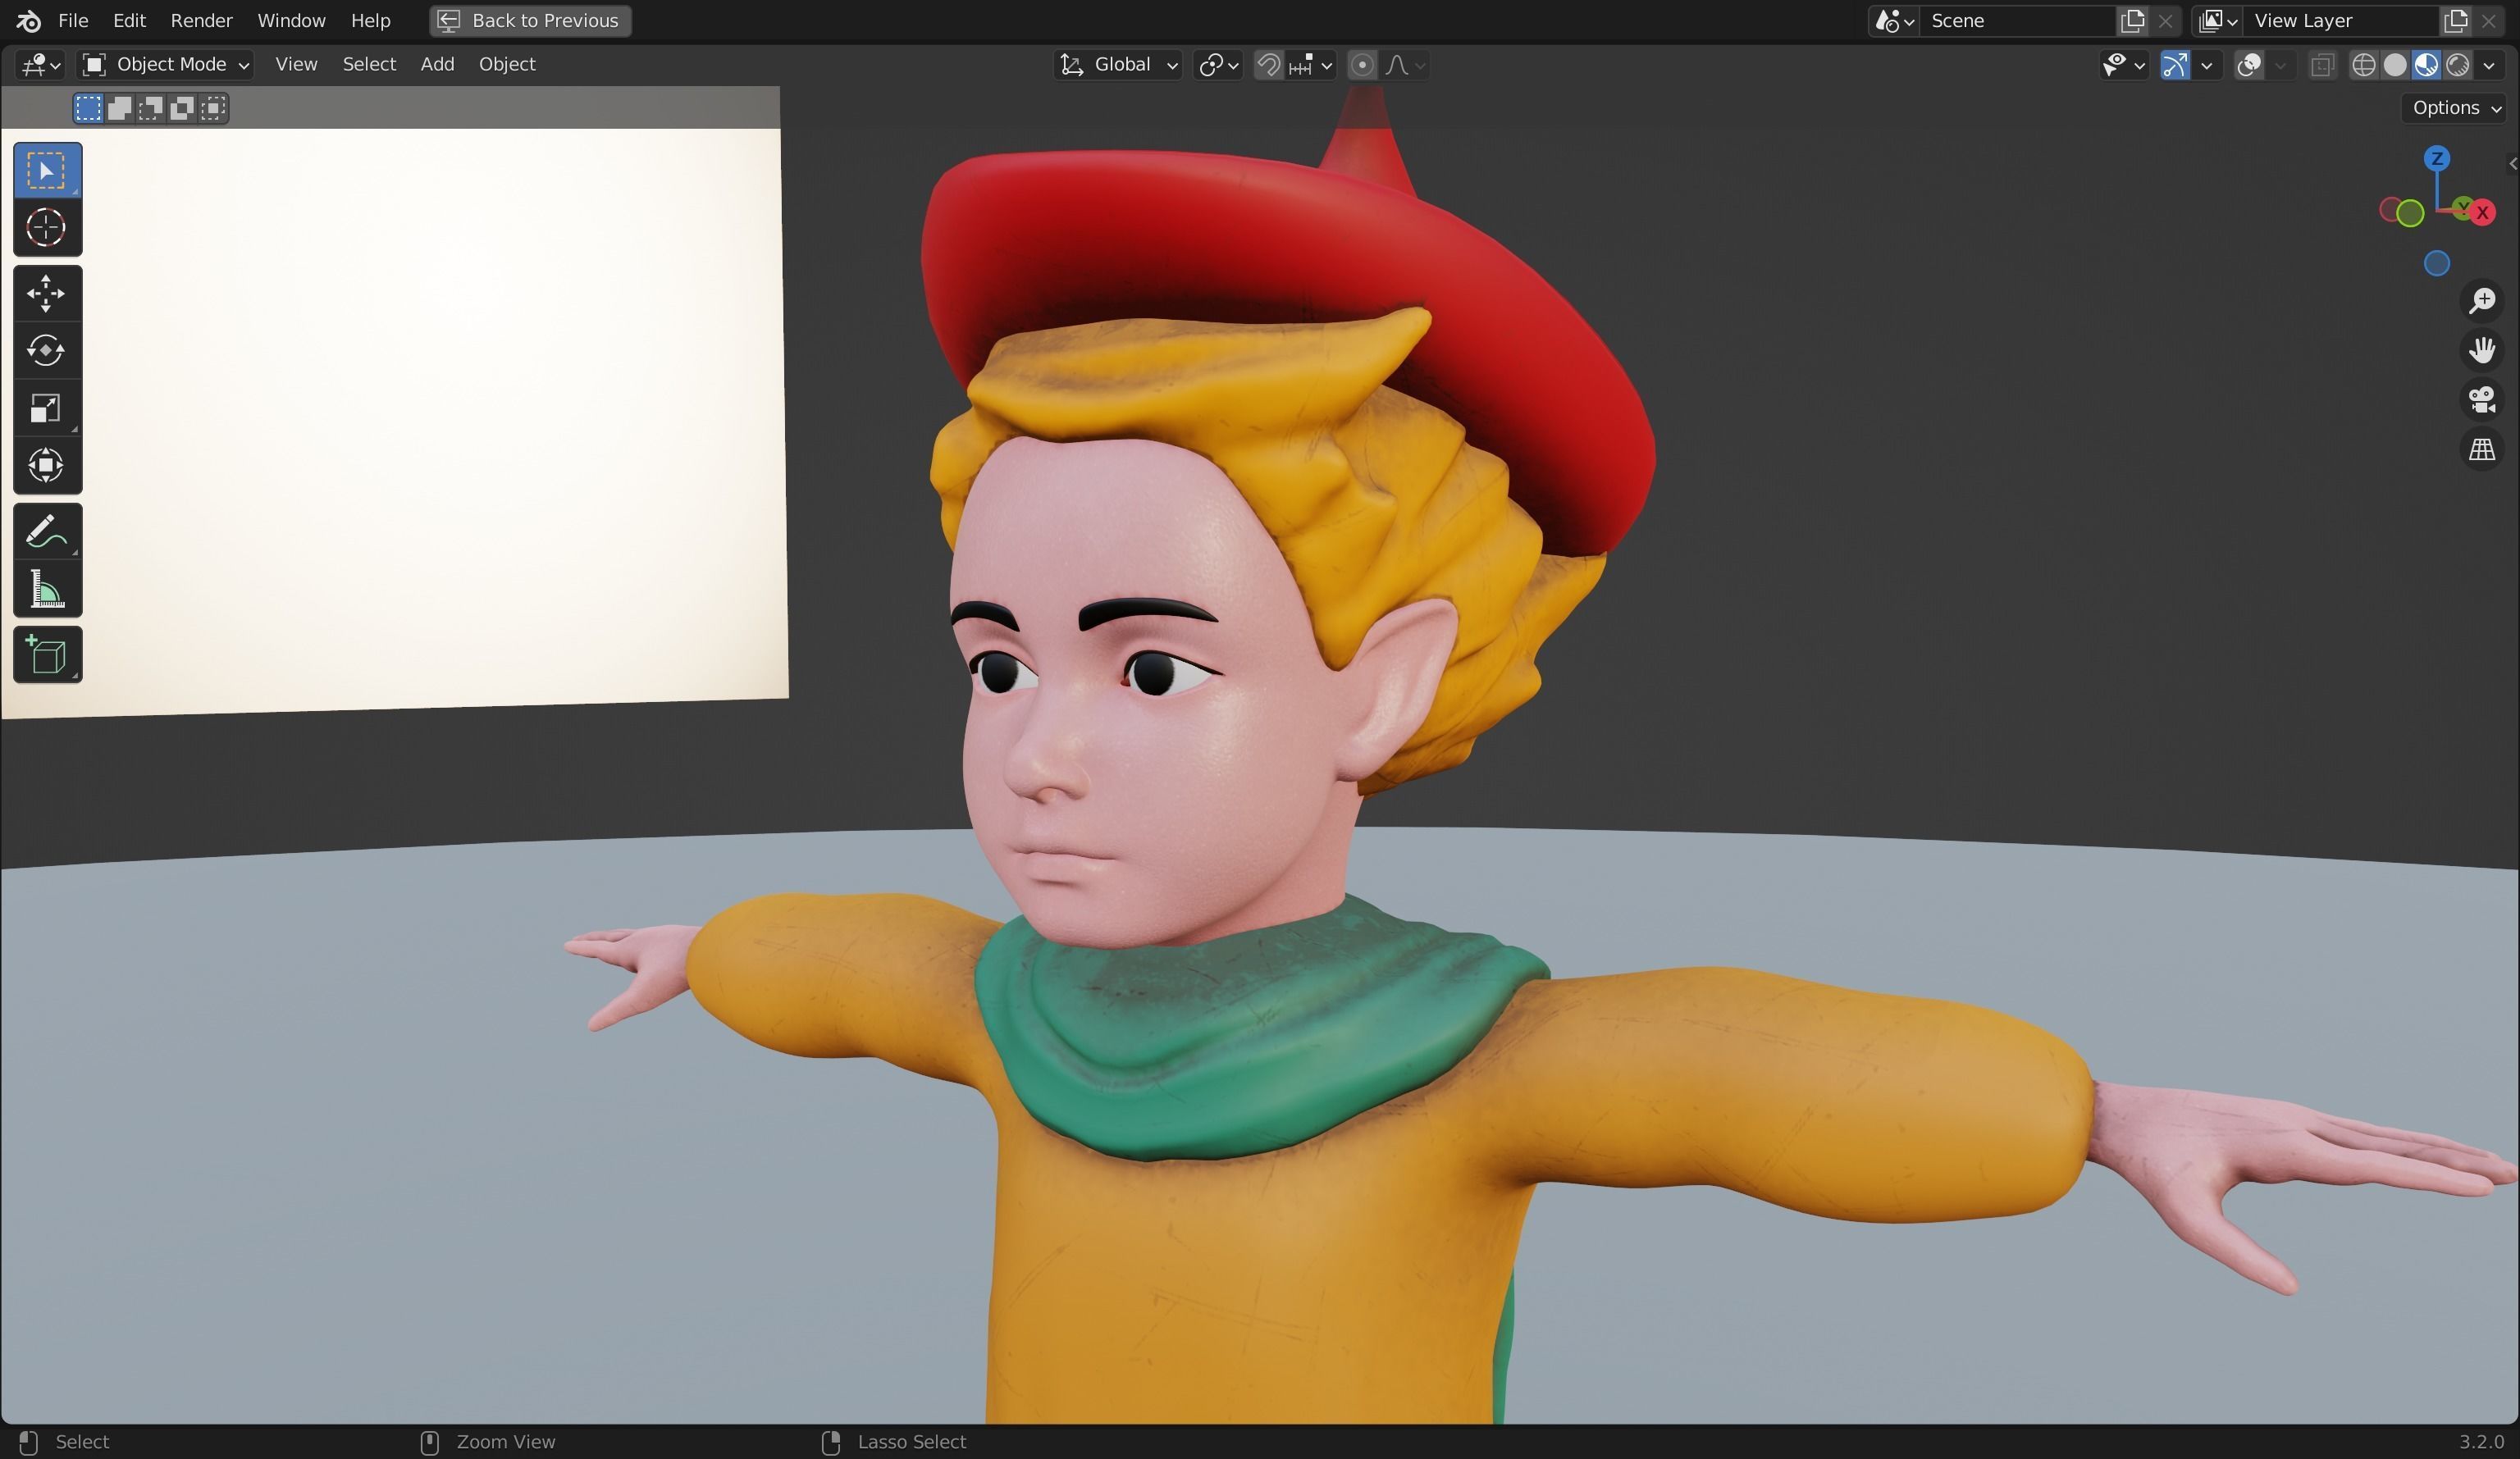2520x1459 pixels.
Task: Set selection mode to Intersect
Action: click(213, 108)
